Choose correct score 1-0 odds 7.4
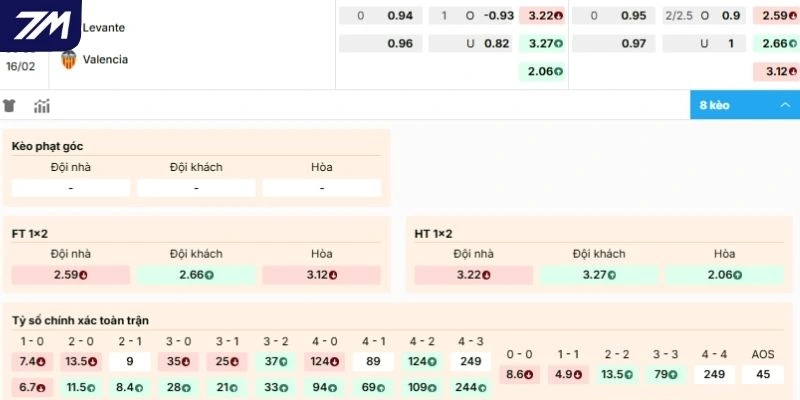Image resolution: width=800 pixels, height=400 pixels. pos(31,361)
